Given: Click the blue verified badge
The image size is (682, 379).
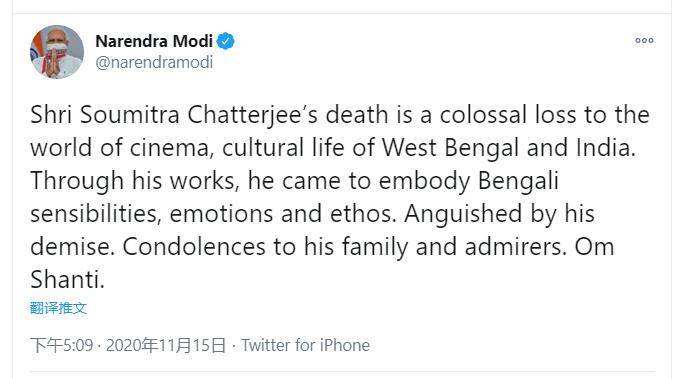Looking at the screenshot, I should point(226,41).
